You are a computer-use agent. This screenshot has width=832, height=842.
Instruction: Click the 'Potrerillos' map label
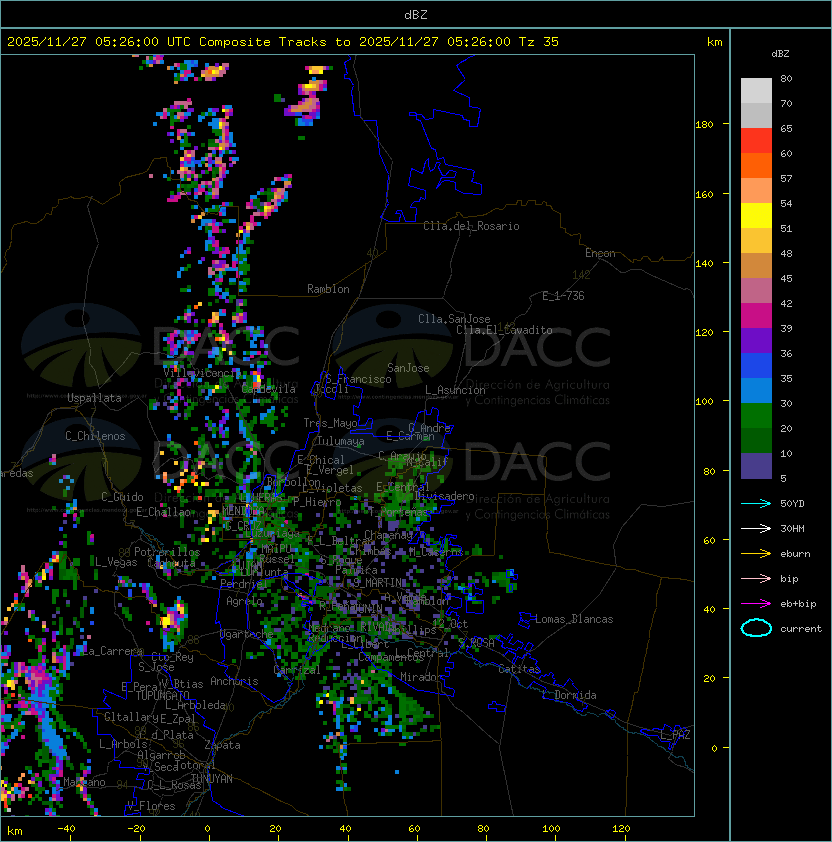point(167,552)
